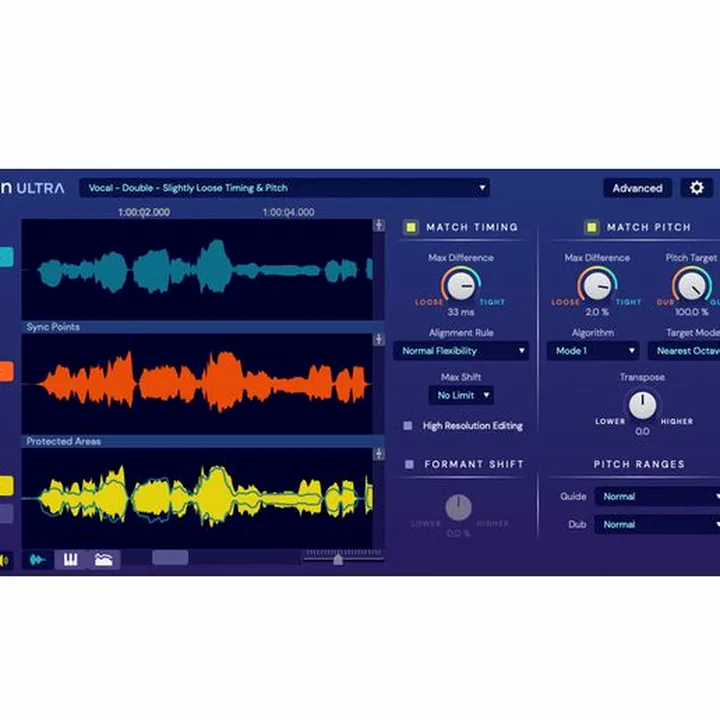Open the Alignment Rule Normal Flexibility dropdown

click(461, 351)
